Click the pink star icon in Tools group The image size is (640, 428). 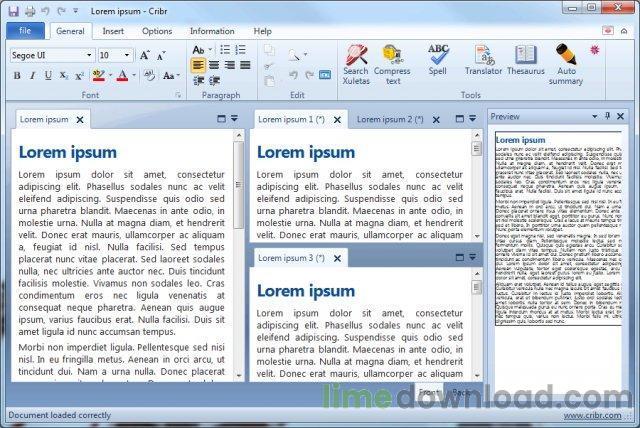(x=595, y=50)
